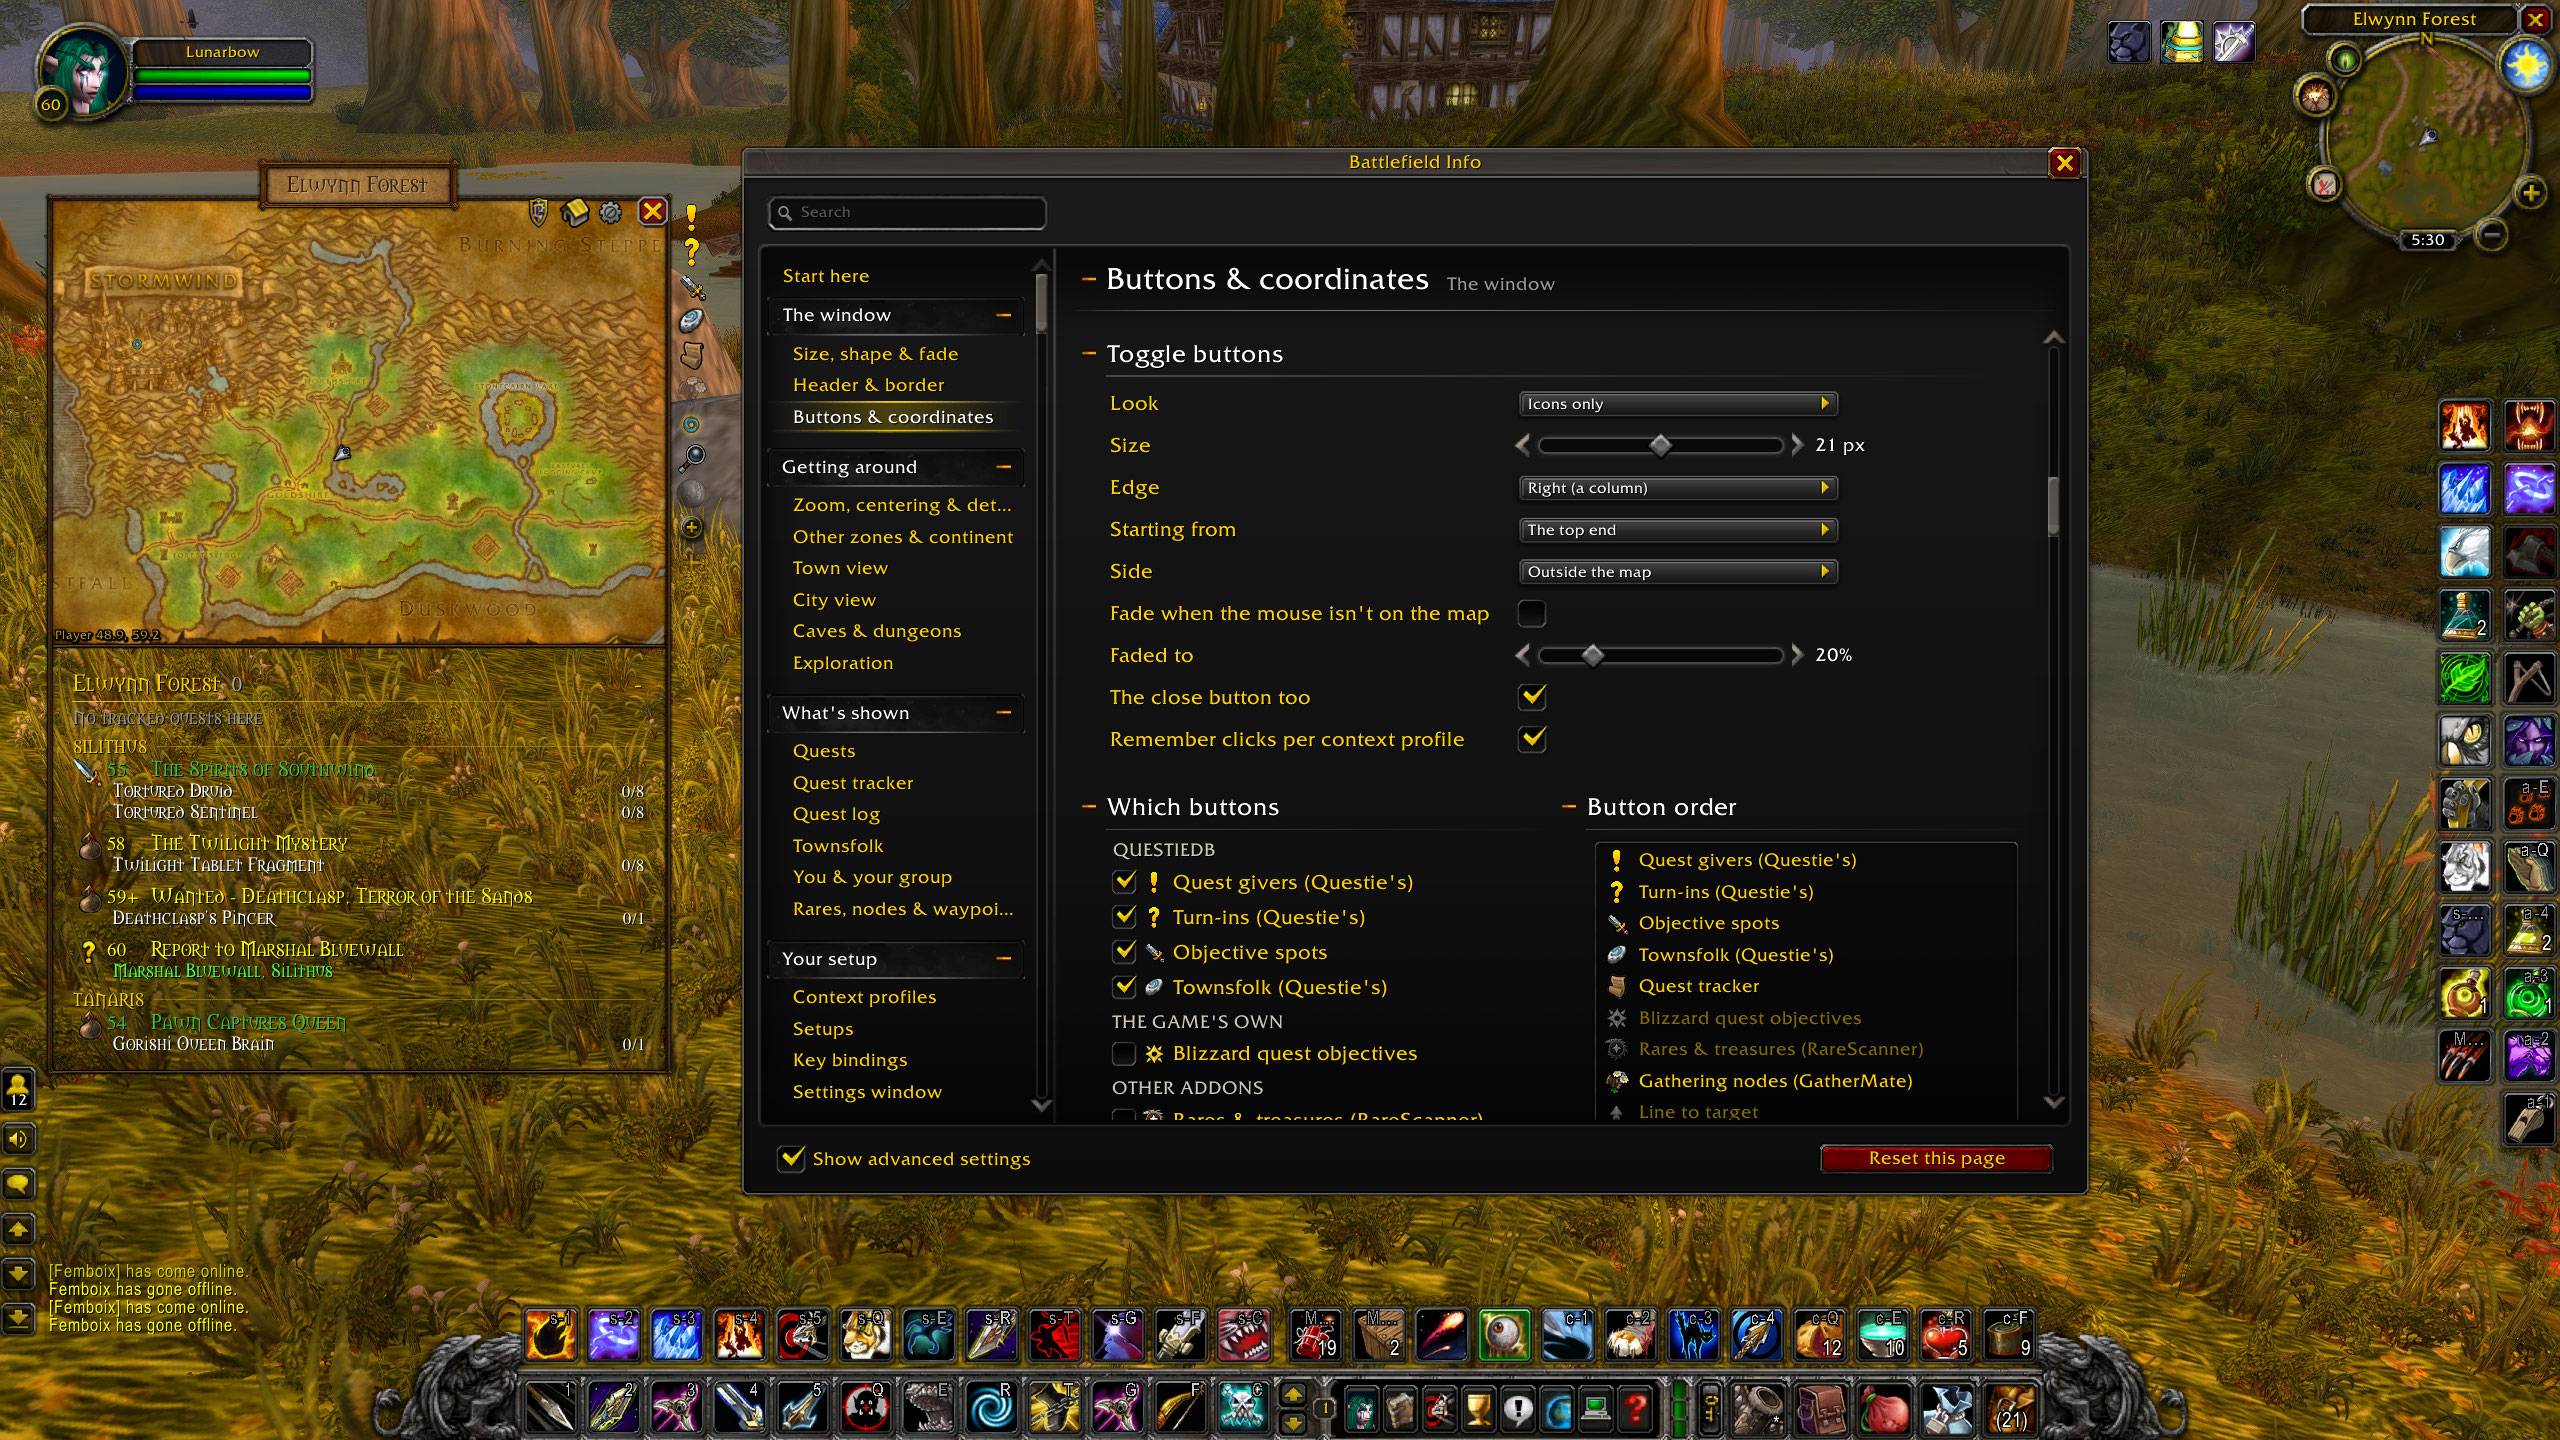The height and width of the screenshot is (1440, 2560).
Task: Open the Side dropdown showing Outside the map
Action: coord(1678,571)
